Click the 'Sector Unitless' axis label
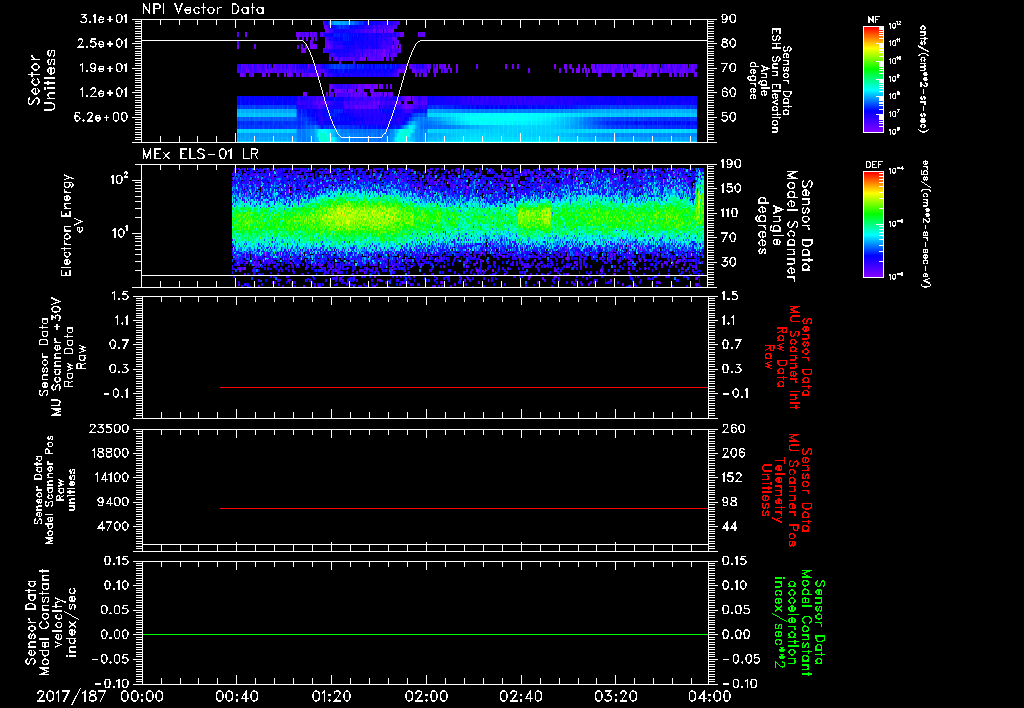Viewport: 1024px width, 708px height. click(x=42, y=80)
